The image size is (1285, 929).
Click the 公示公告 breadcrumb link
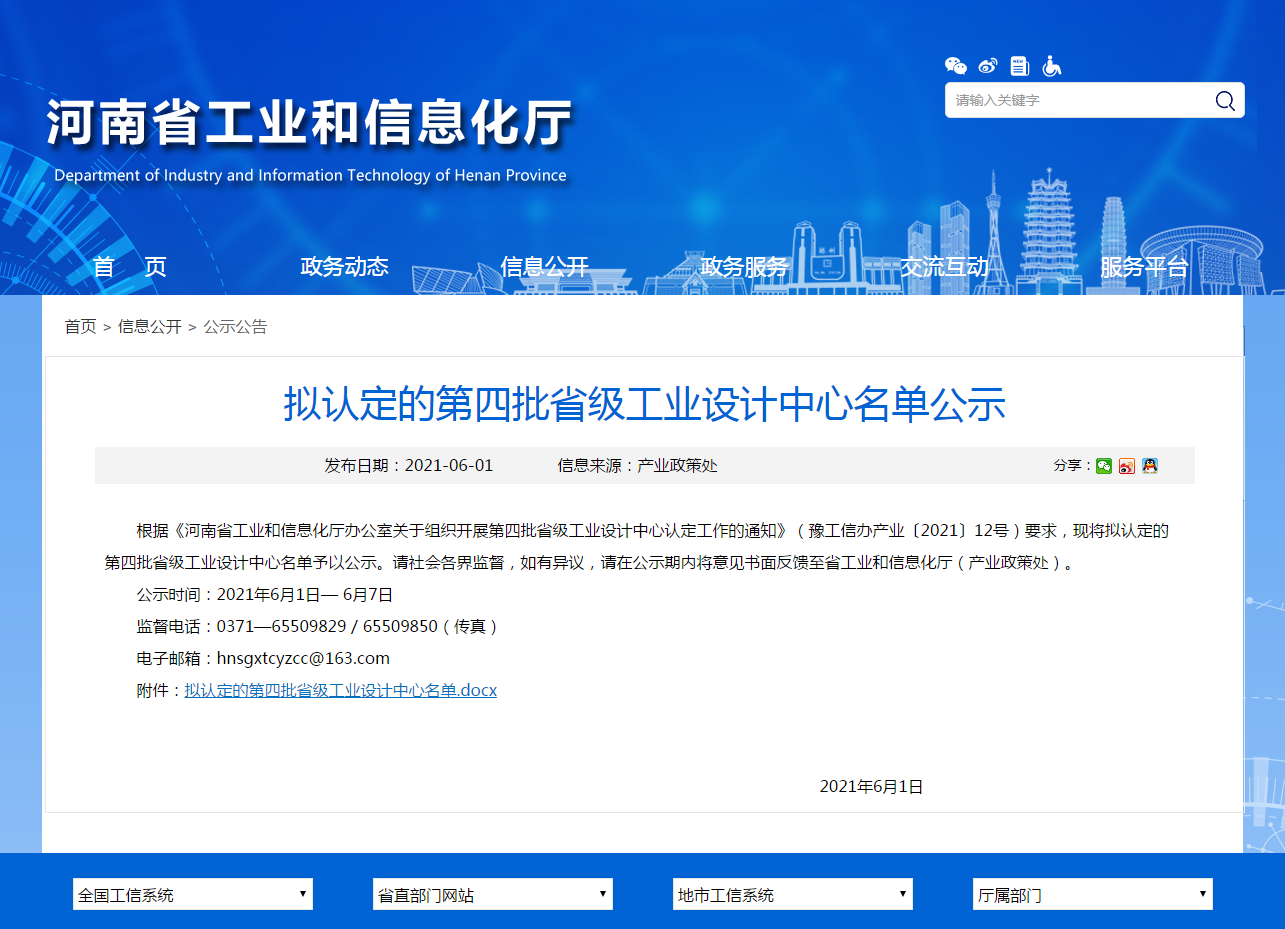235,327
